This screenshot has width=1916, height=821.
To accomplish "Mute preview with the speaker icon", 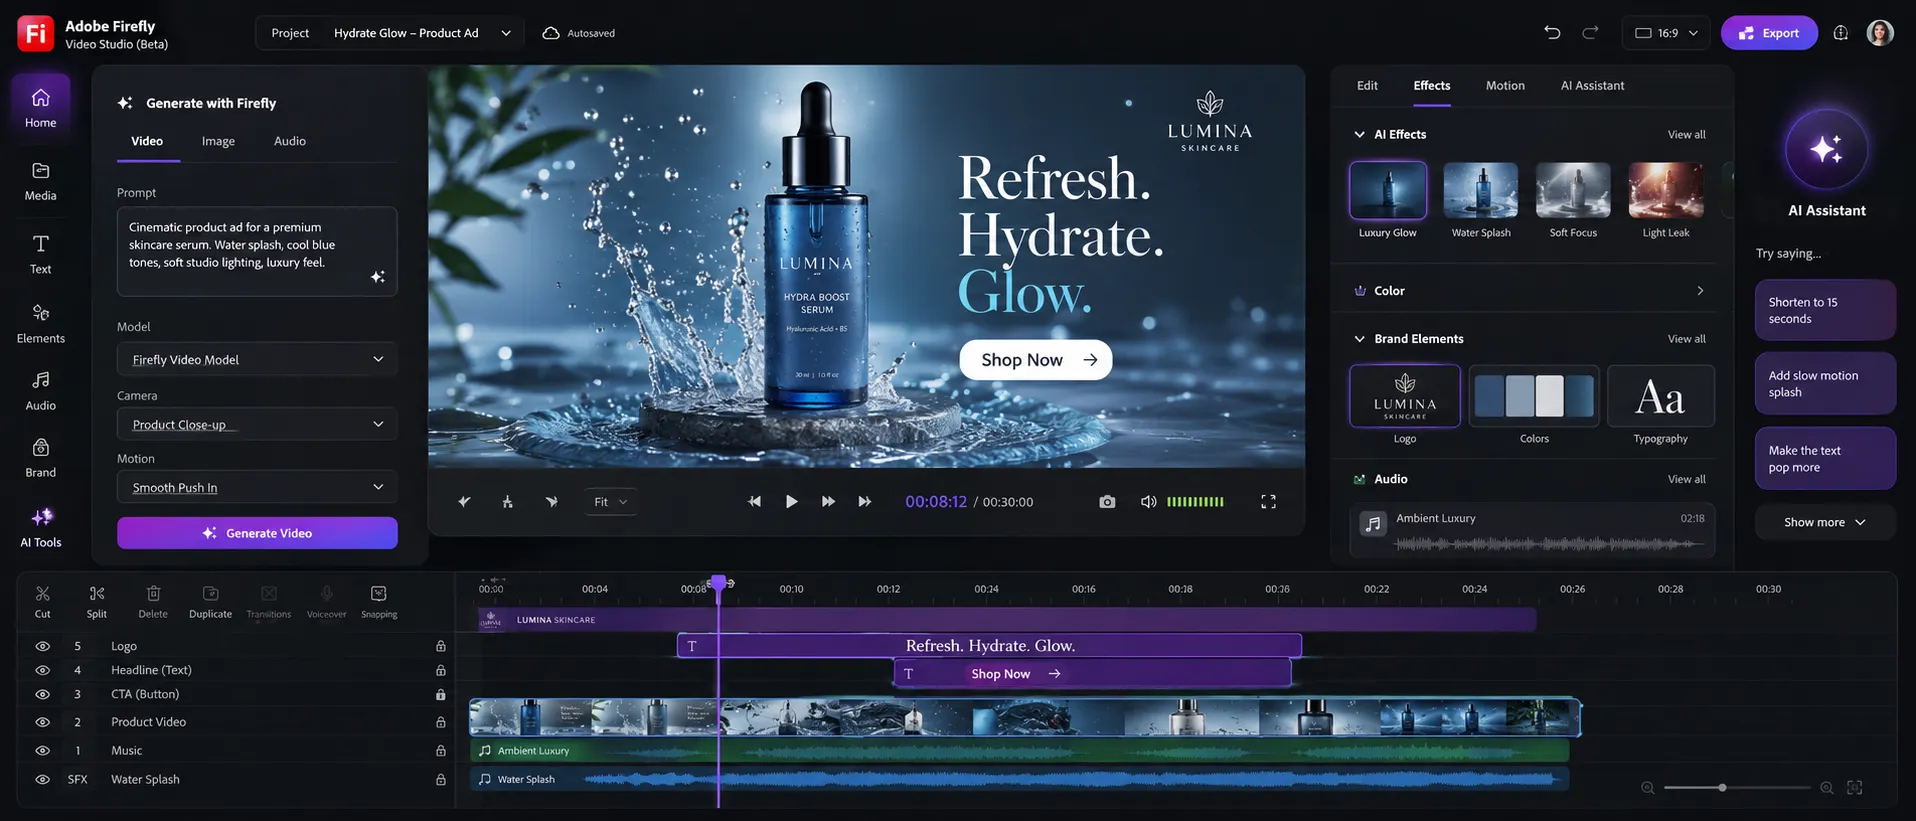I will [x=1149, y=502].
